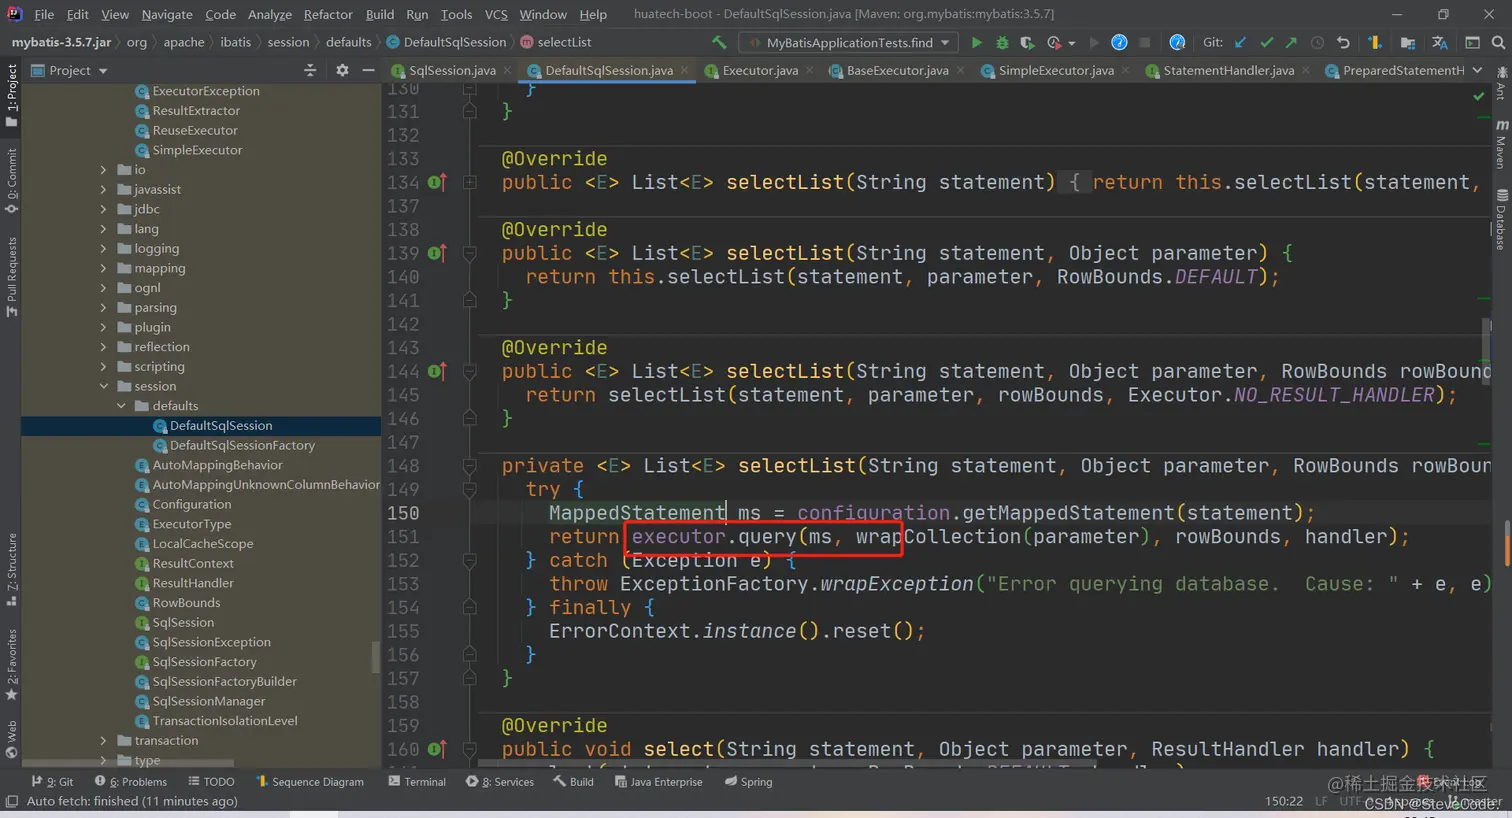Click selectList breadcrumb in navigation bar
1512x818 pixels.
[556, 42]
